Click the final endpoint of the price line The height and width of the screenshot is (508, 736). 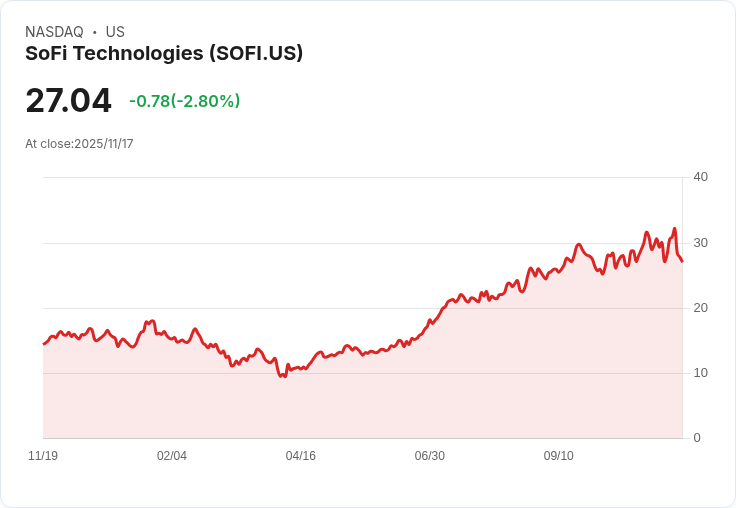coord(682,261)
